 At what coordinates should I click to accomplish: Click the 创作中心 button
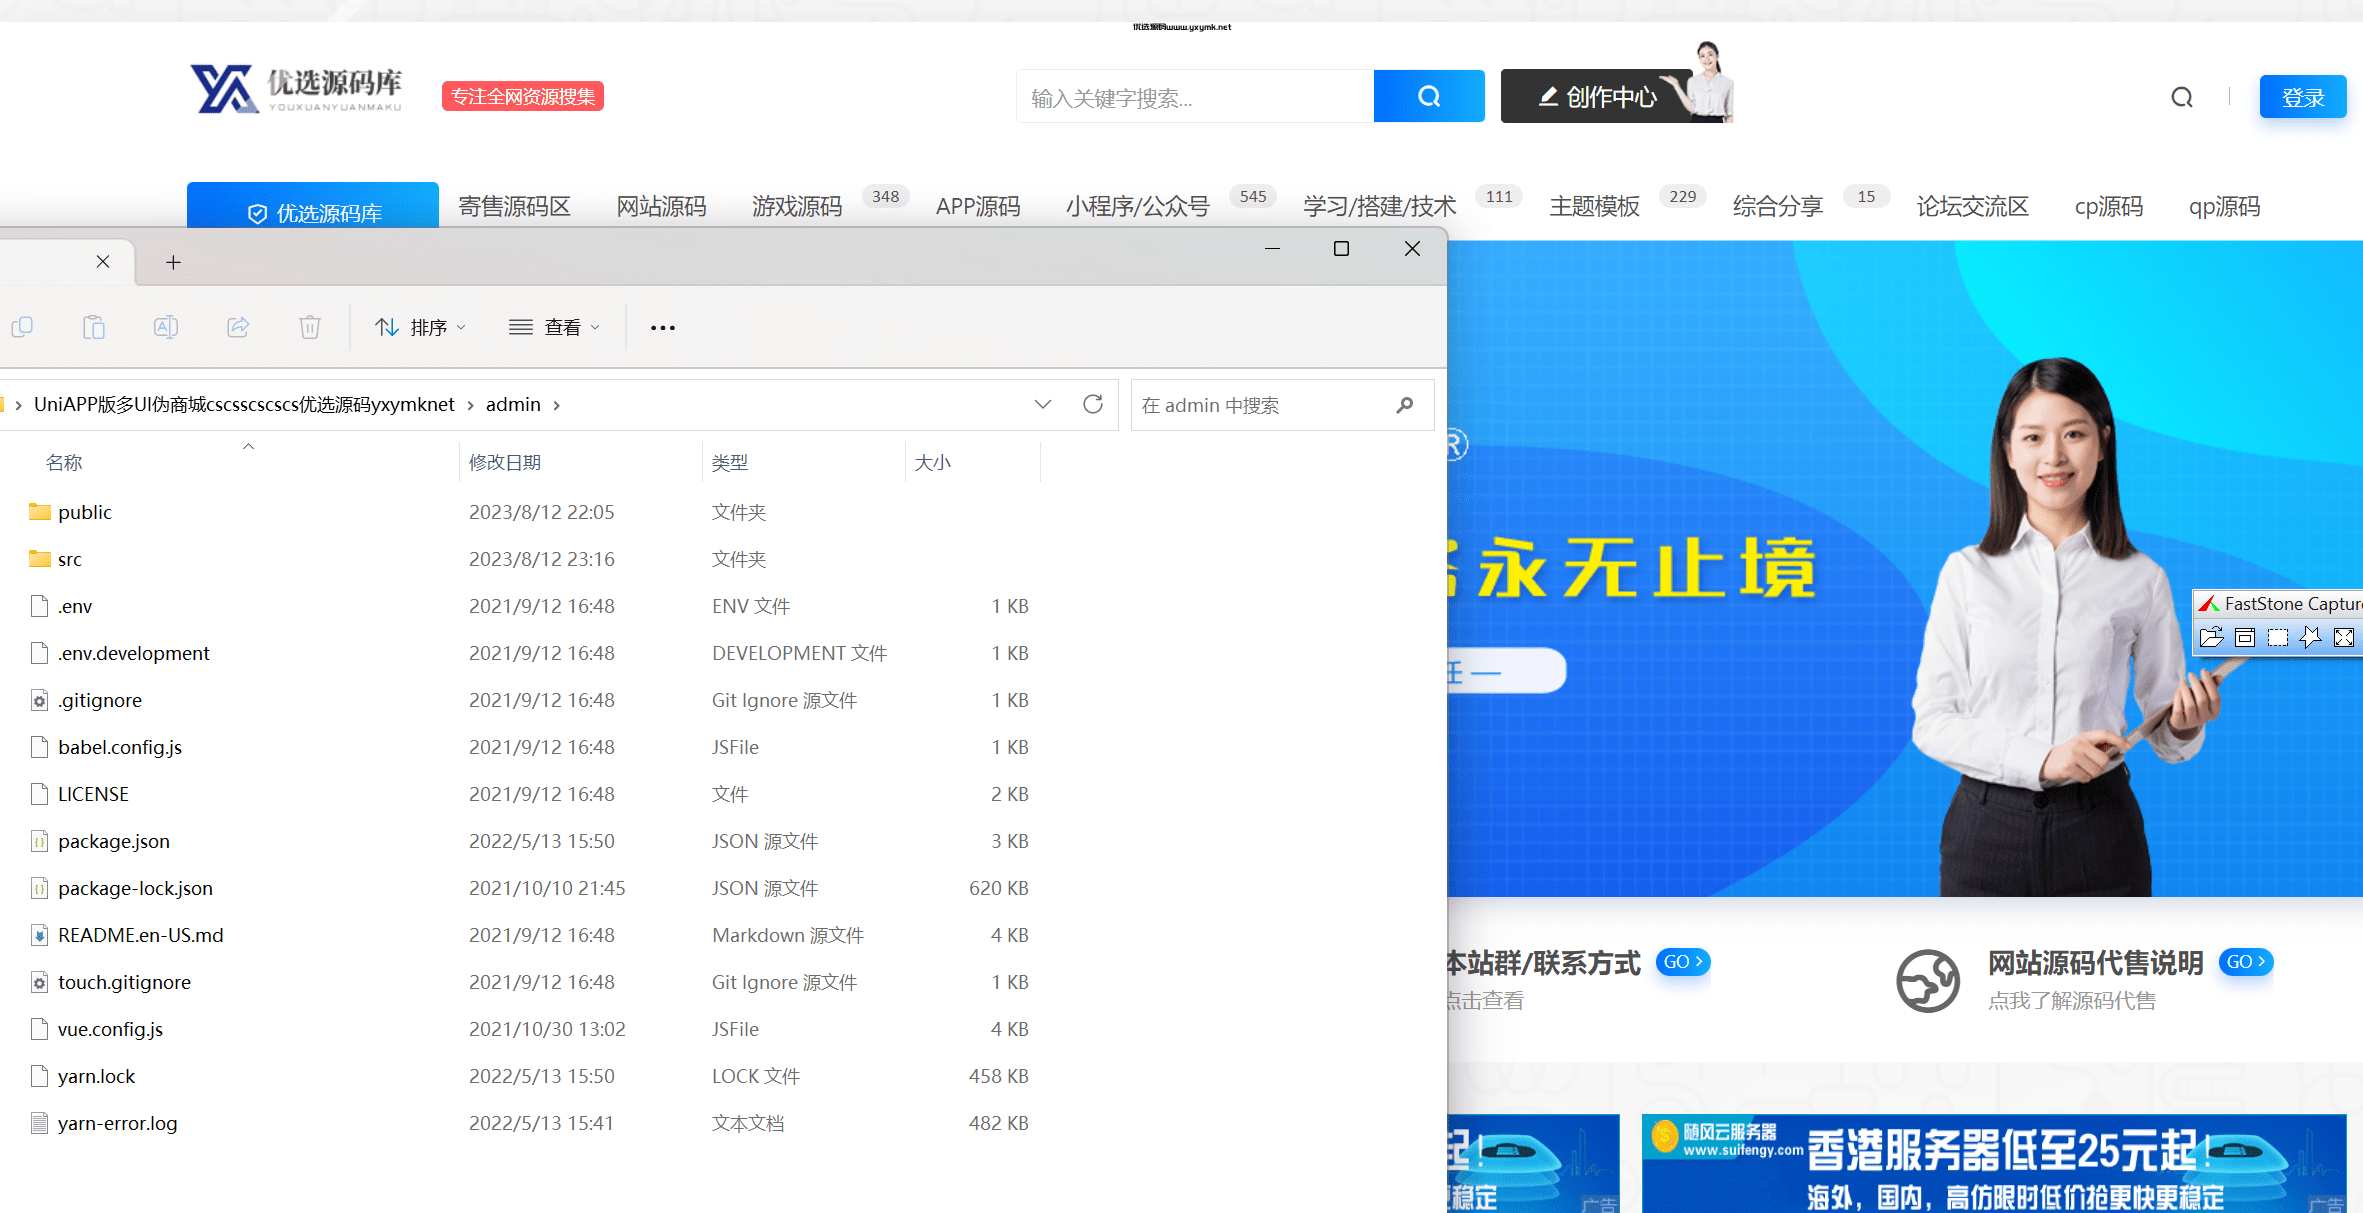(x=1598, y=97)
